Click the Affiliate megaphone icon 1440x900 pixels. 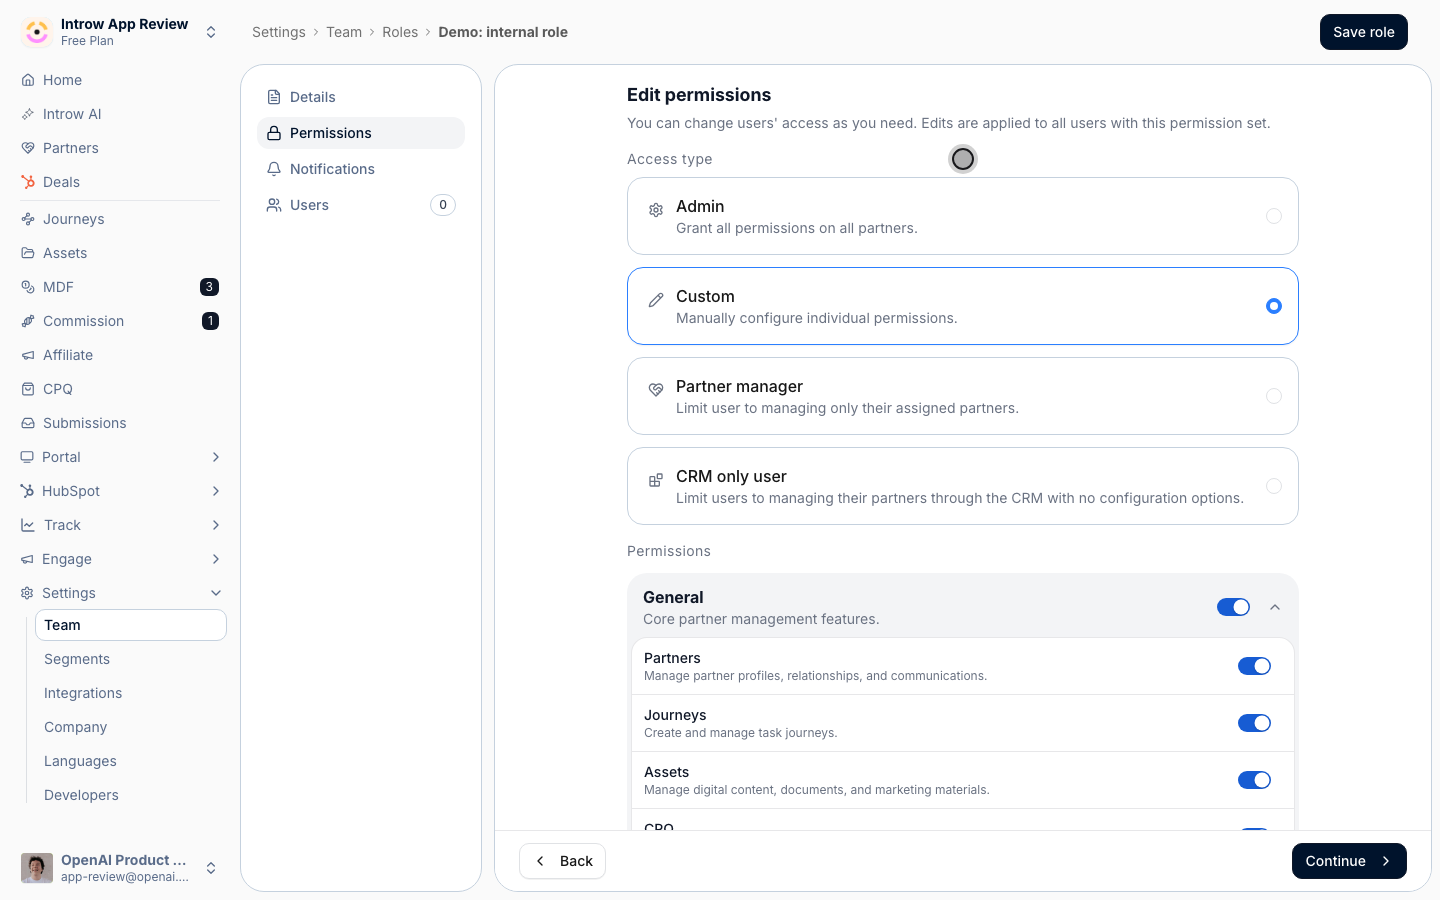click(28, 355)
